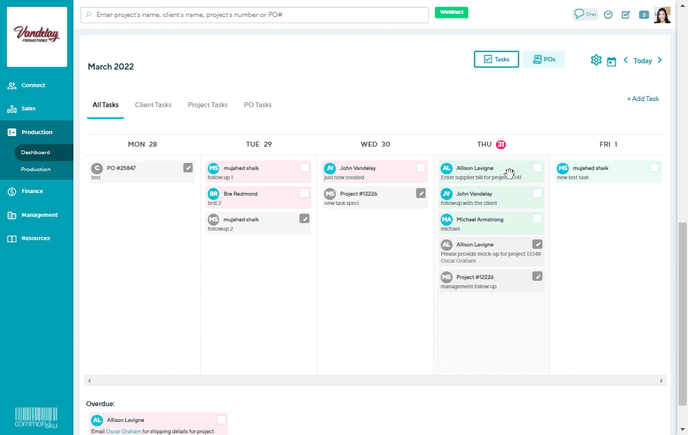688x435 pixels.
Task: Open dashboard settings gear icon
Action: (x=596, y=60)
